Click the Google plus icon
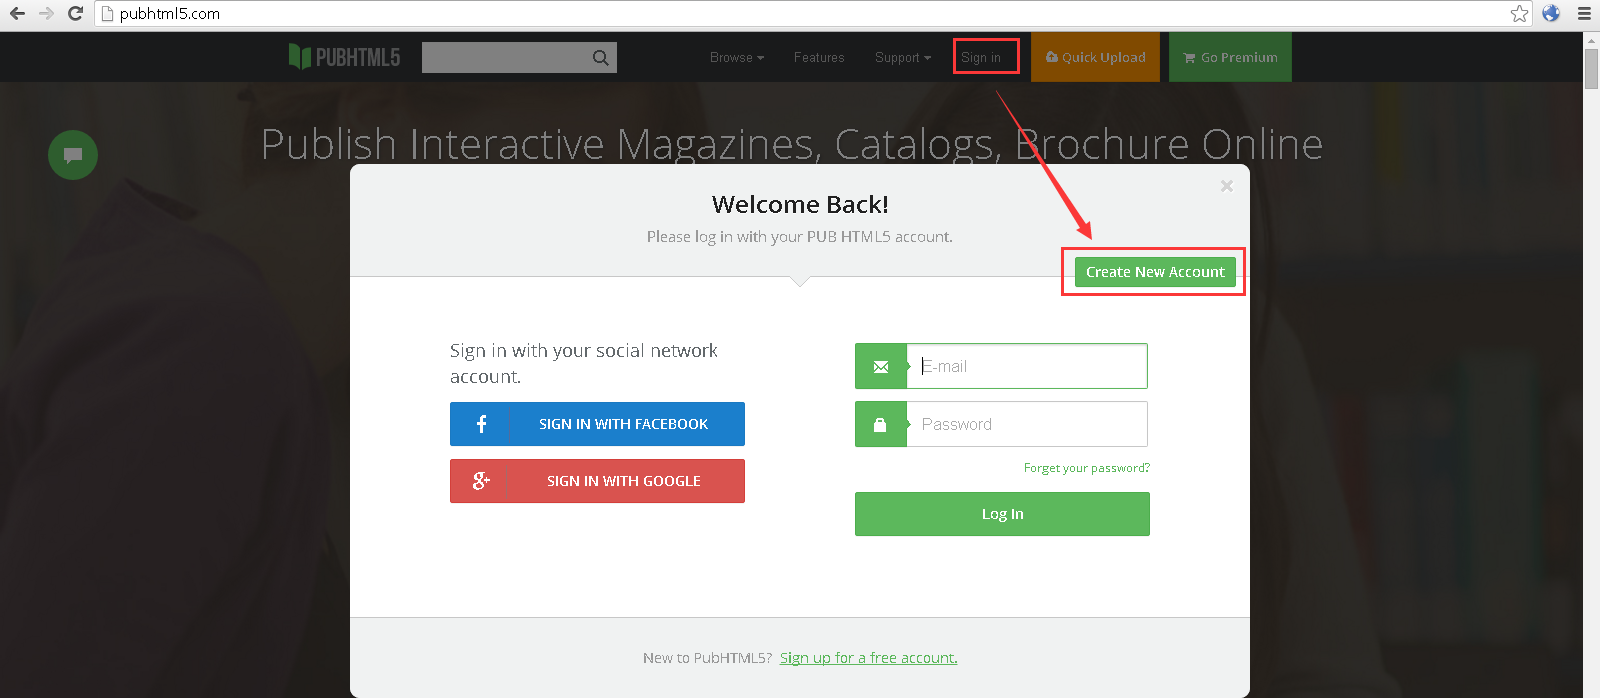Screen dimensions: 1600x698 tap(481, 481)
